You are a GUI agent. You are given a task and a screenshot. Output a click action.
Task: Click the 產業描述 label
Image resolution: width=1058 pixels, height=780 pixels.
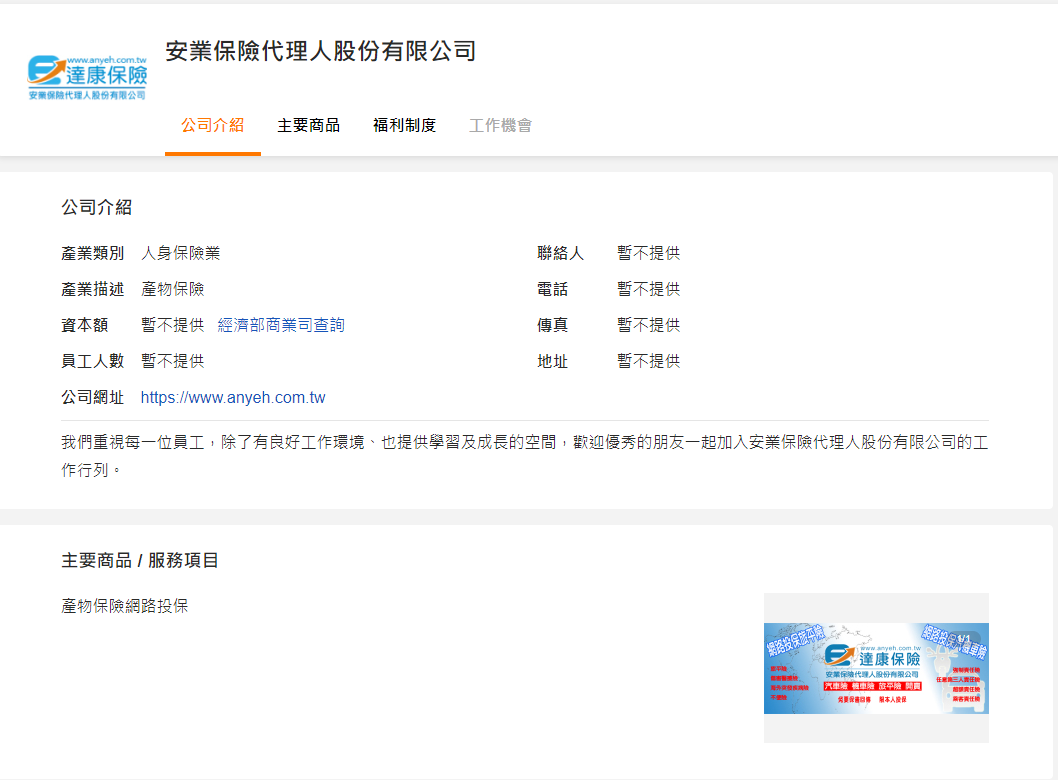pyautogui.click(x=92, y=289)
